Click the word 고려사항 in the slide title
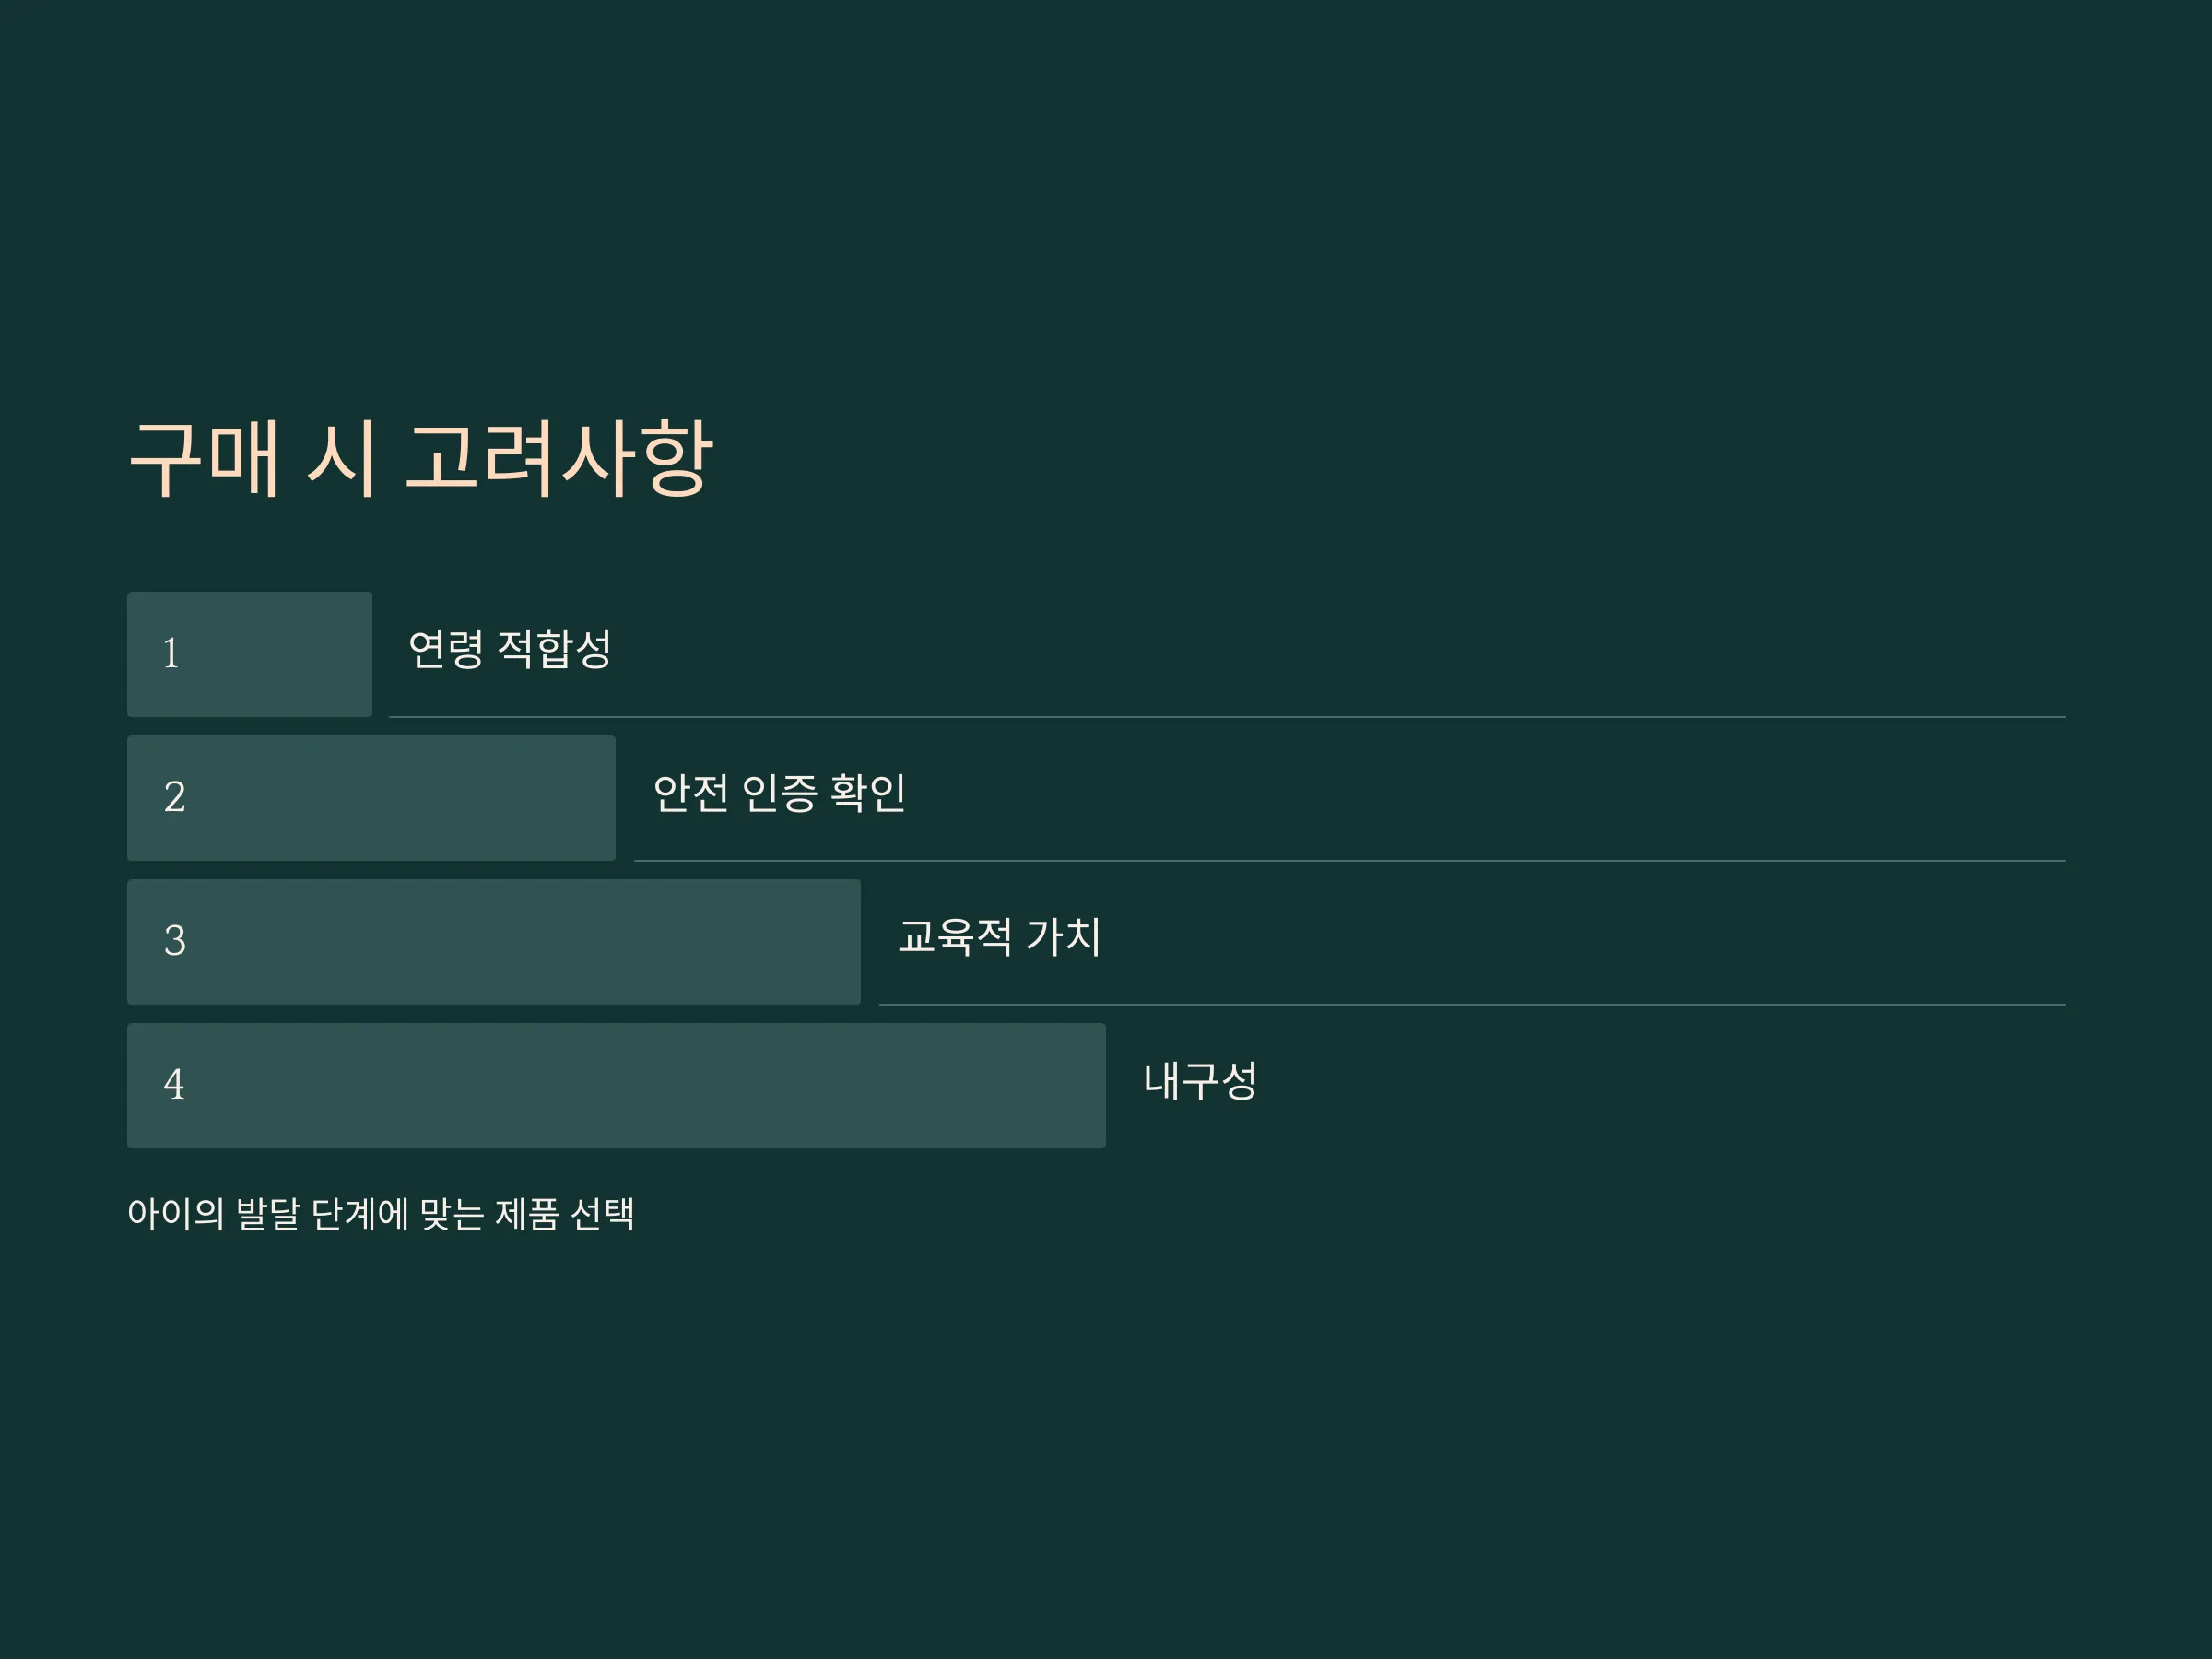 coord(559,458)
